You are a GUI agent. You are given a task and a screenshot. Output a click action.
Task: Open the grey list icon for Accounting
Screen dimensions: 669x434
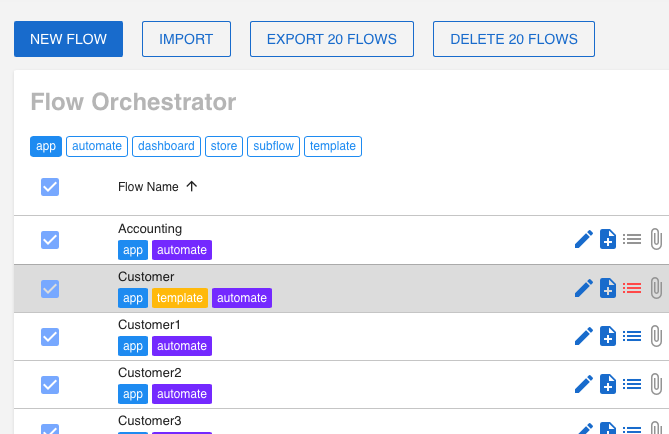[x=632, y=239]
